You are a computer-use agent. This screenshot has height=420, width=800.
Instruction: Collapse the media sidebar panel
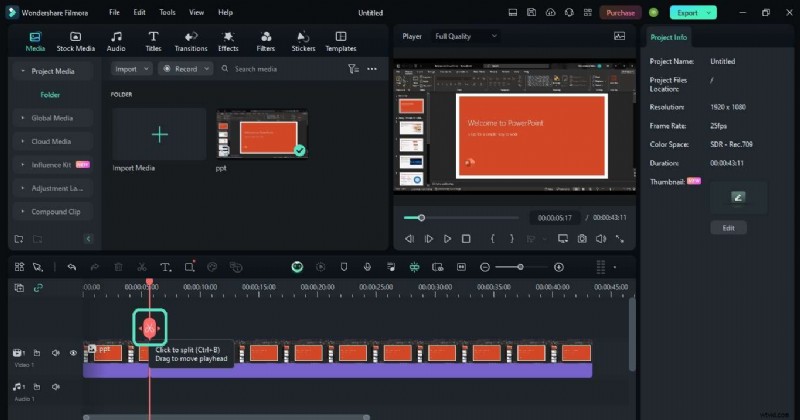(x=88, y=239)
